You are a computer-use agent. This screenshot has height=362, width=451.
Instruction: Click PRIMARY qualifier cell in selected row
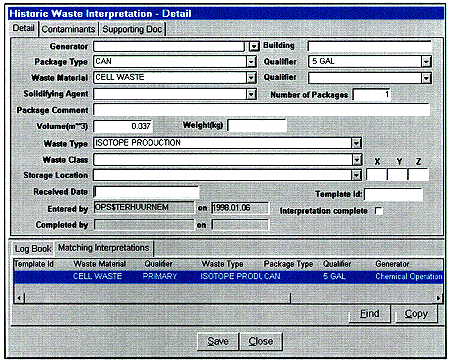pyautogui.click(x=160, y=277)
